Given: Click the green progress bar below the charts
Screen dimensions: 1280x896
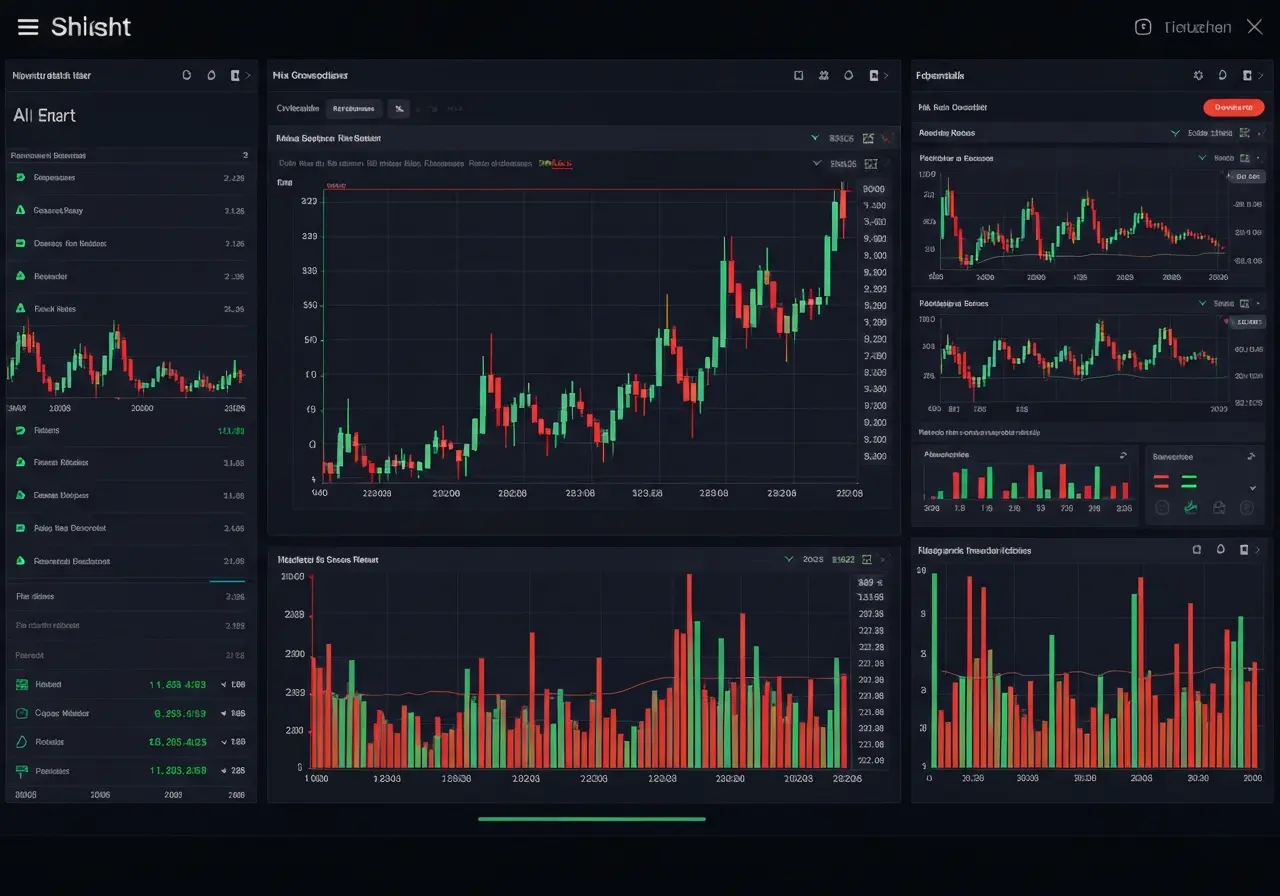Looking at the screenshot, I should [592, 819].
